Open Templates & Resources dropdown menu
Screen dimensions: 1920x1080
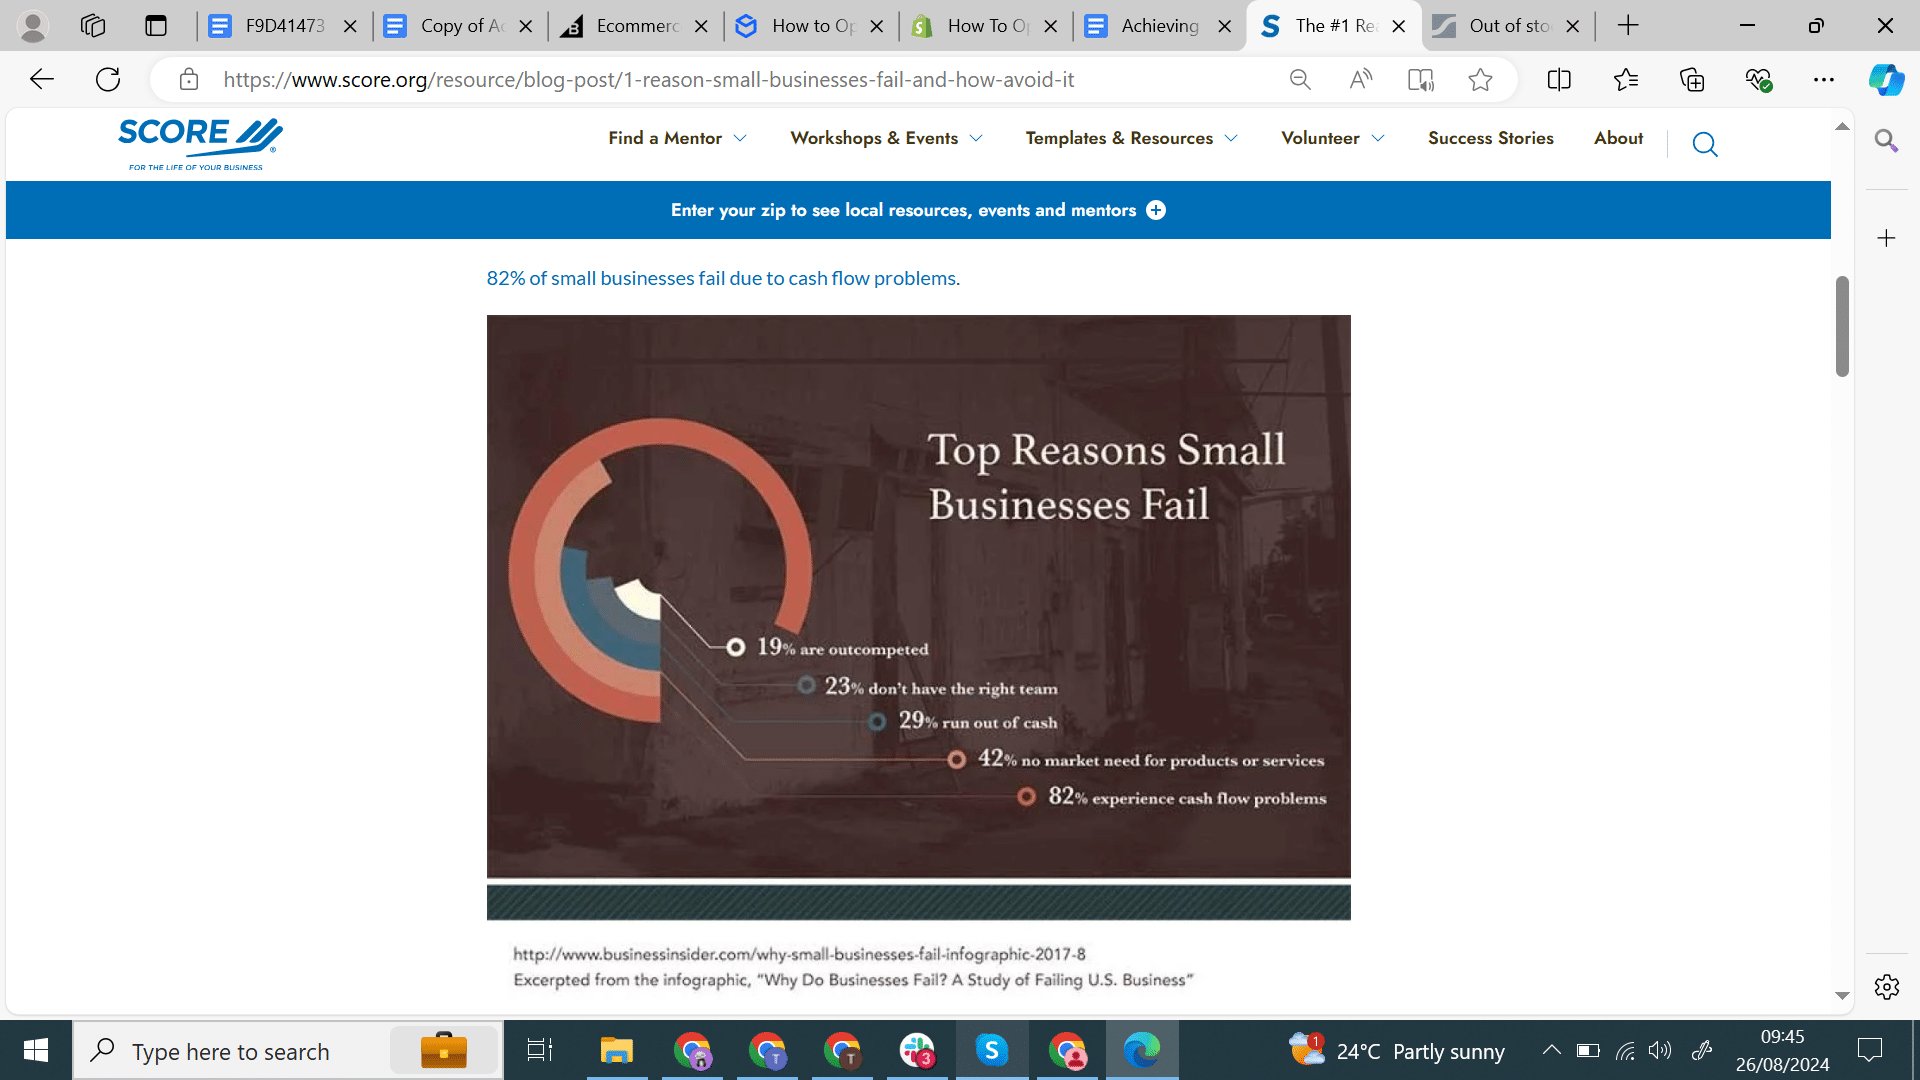pyautogui.click(x=1131, y=138)
